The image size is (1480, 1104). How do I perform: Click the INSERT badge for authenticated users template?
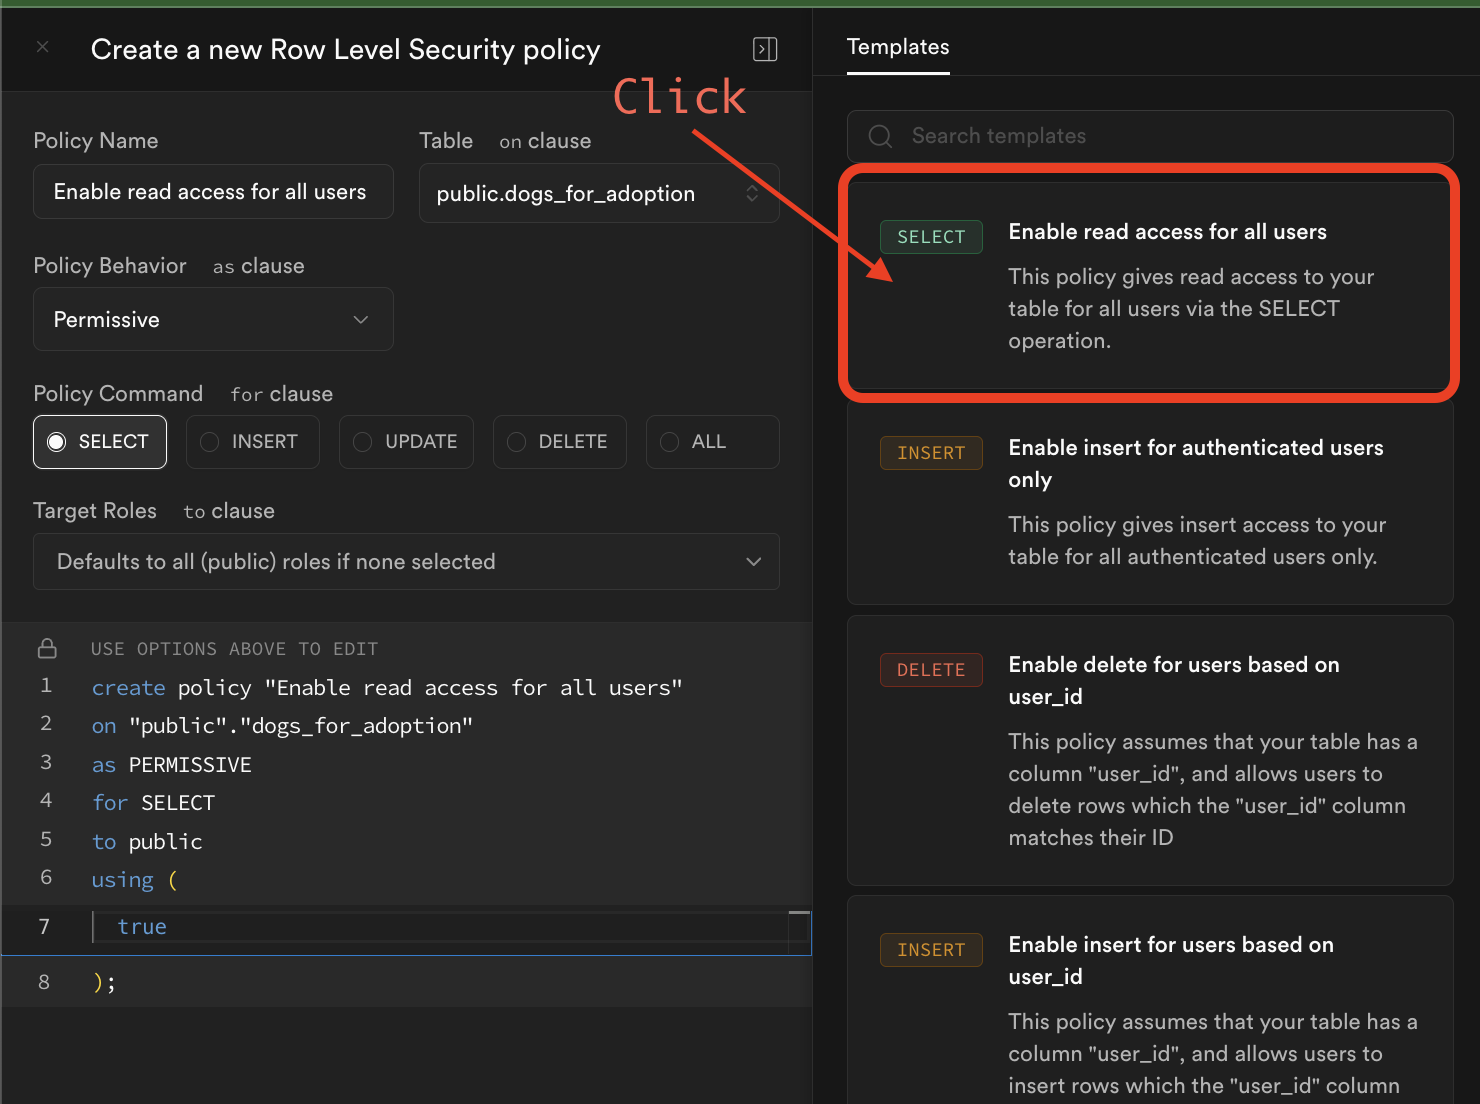tap(930, 453)
